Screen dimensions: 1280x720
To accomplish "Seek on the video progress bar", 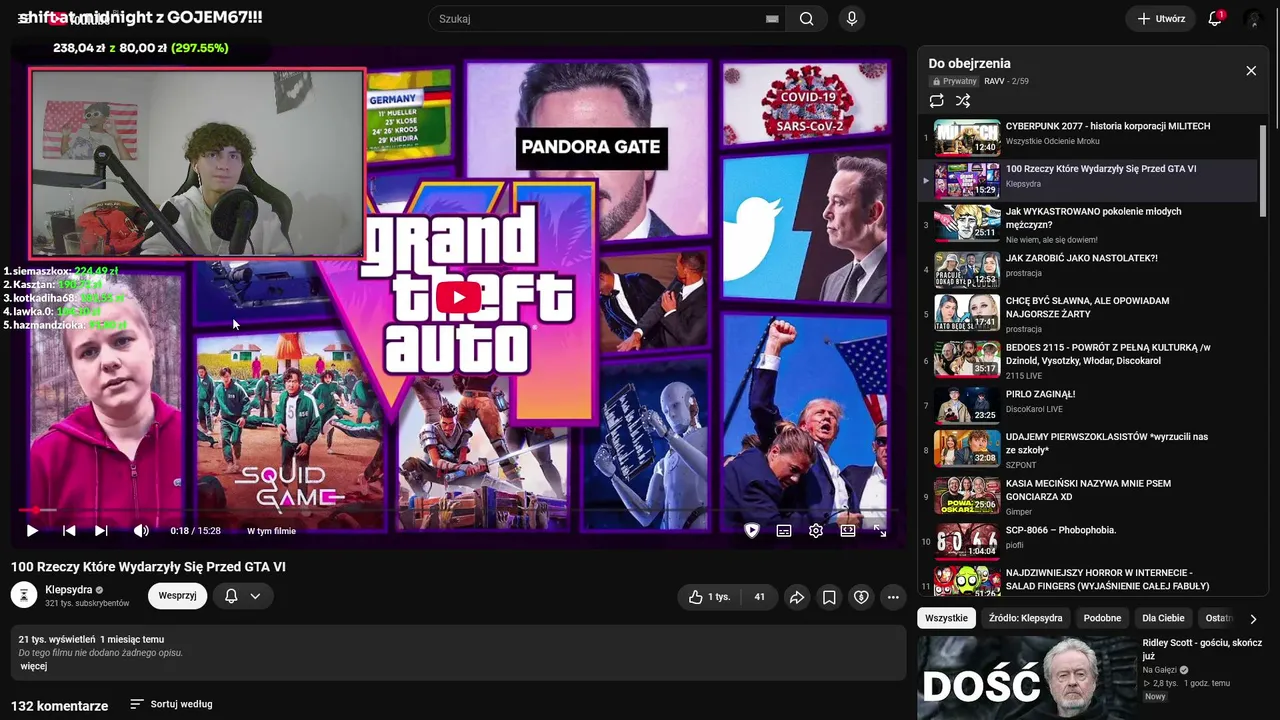I will pos(458,510).
